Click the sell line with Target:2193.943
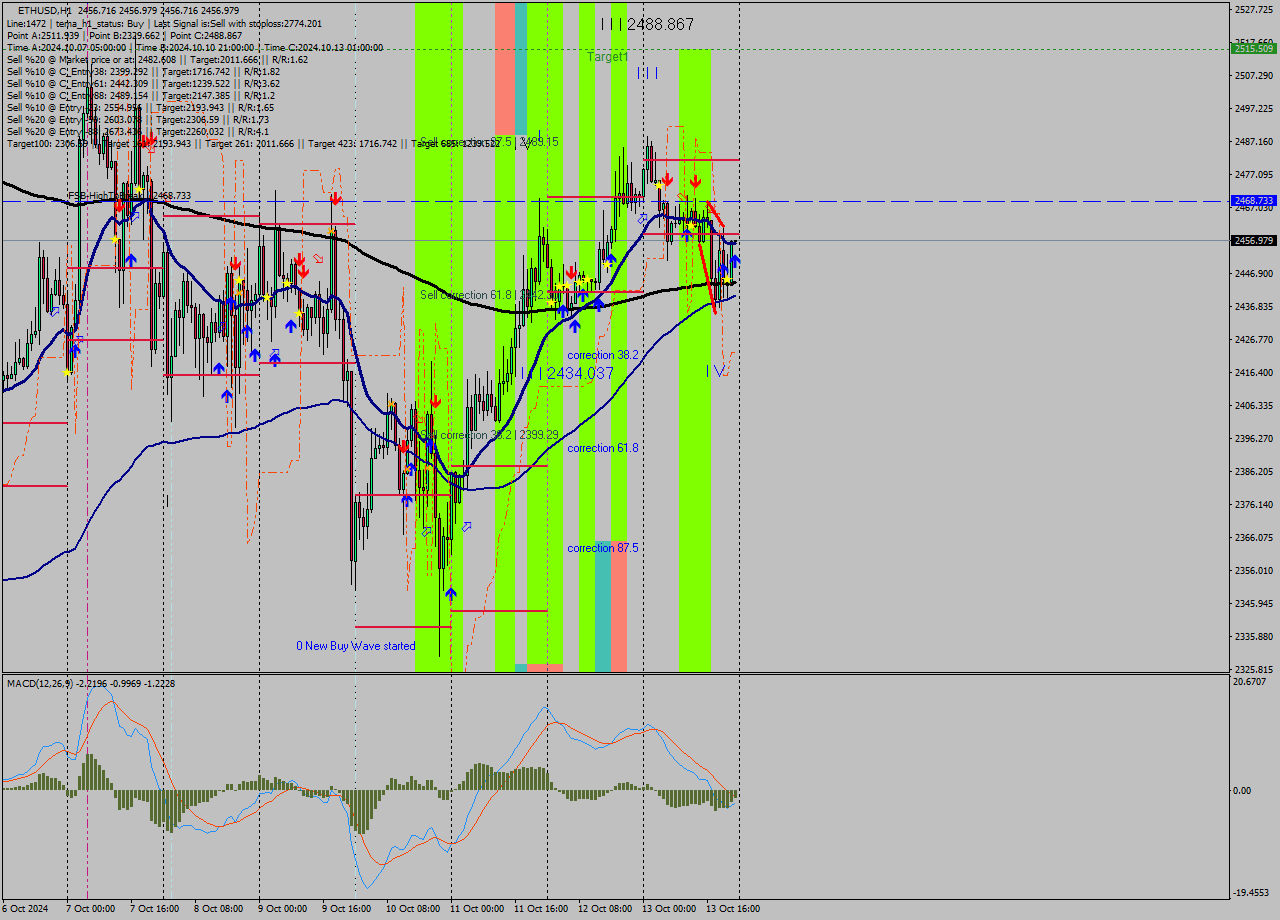Viewport: 1280px width, 920px height. pos(140,107)
